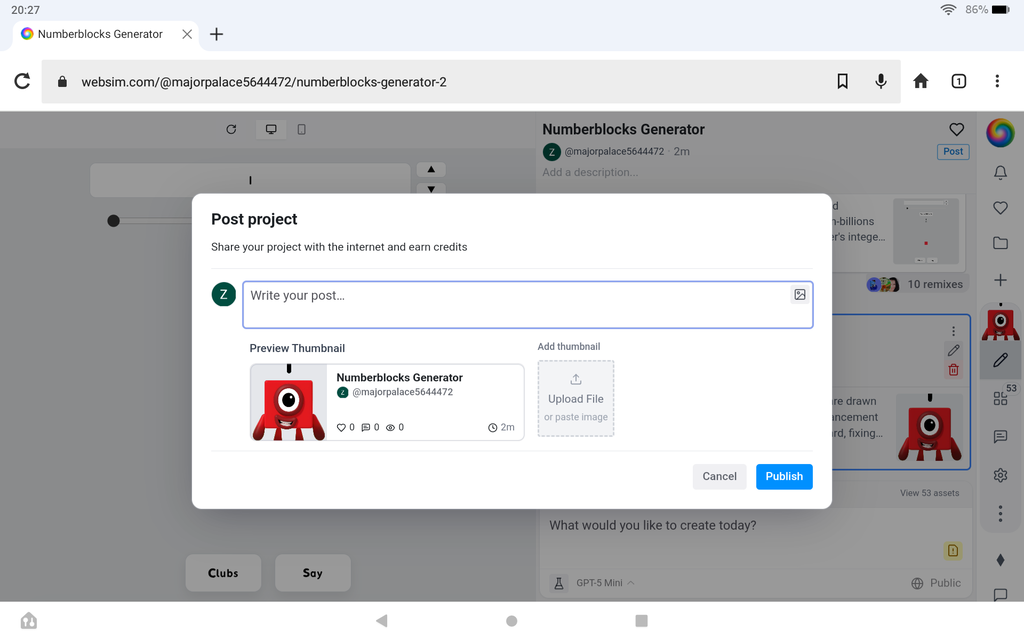Click the plus icon in the sidebar
This screenshot has width=1024, height=640.
click(x=1000, y=280)
